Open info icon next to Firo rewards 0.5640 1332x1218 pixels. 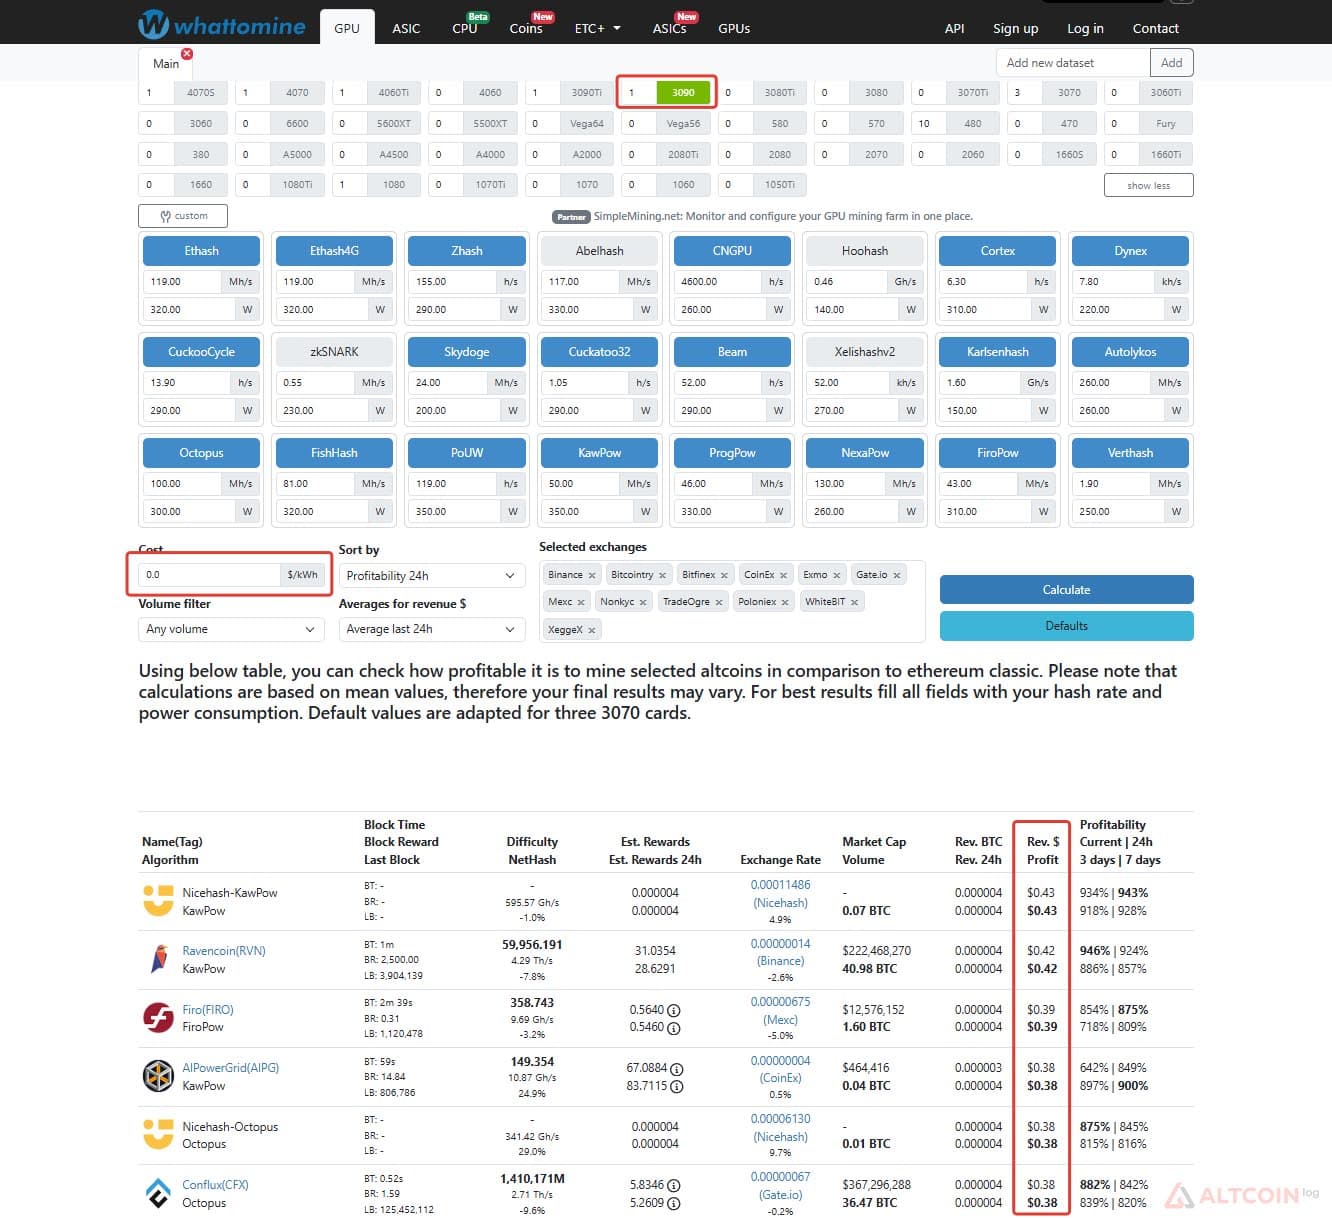(x=674, y=1010)
